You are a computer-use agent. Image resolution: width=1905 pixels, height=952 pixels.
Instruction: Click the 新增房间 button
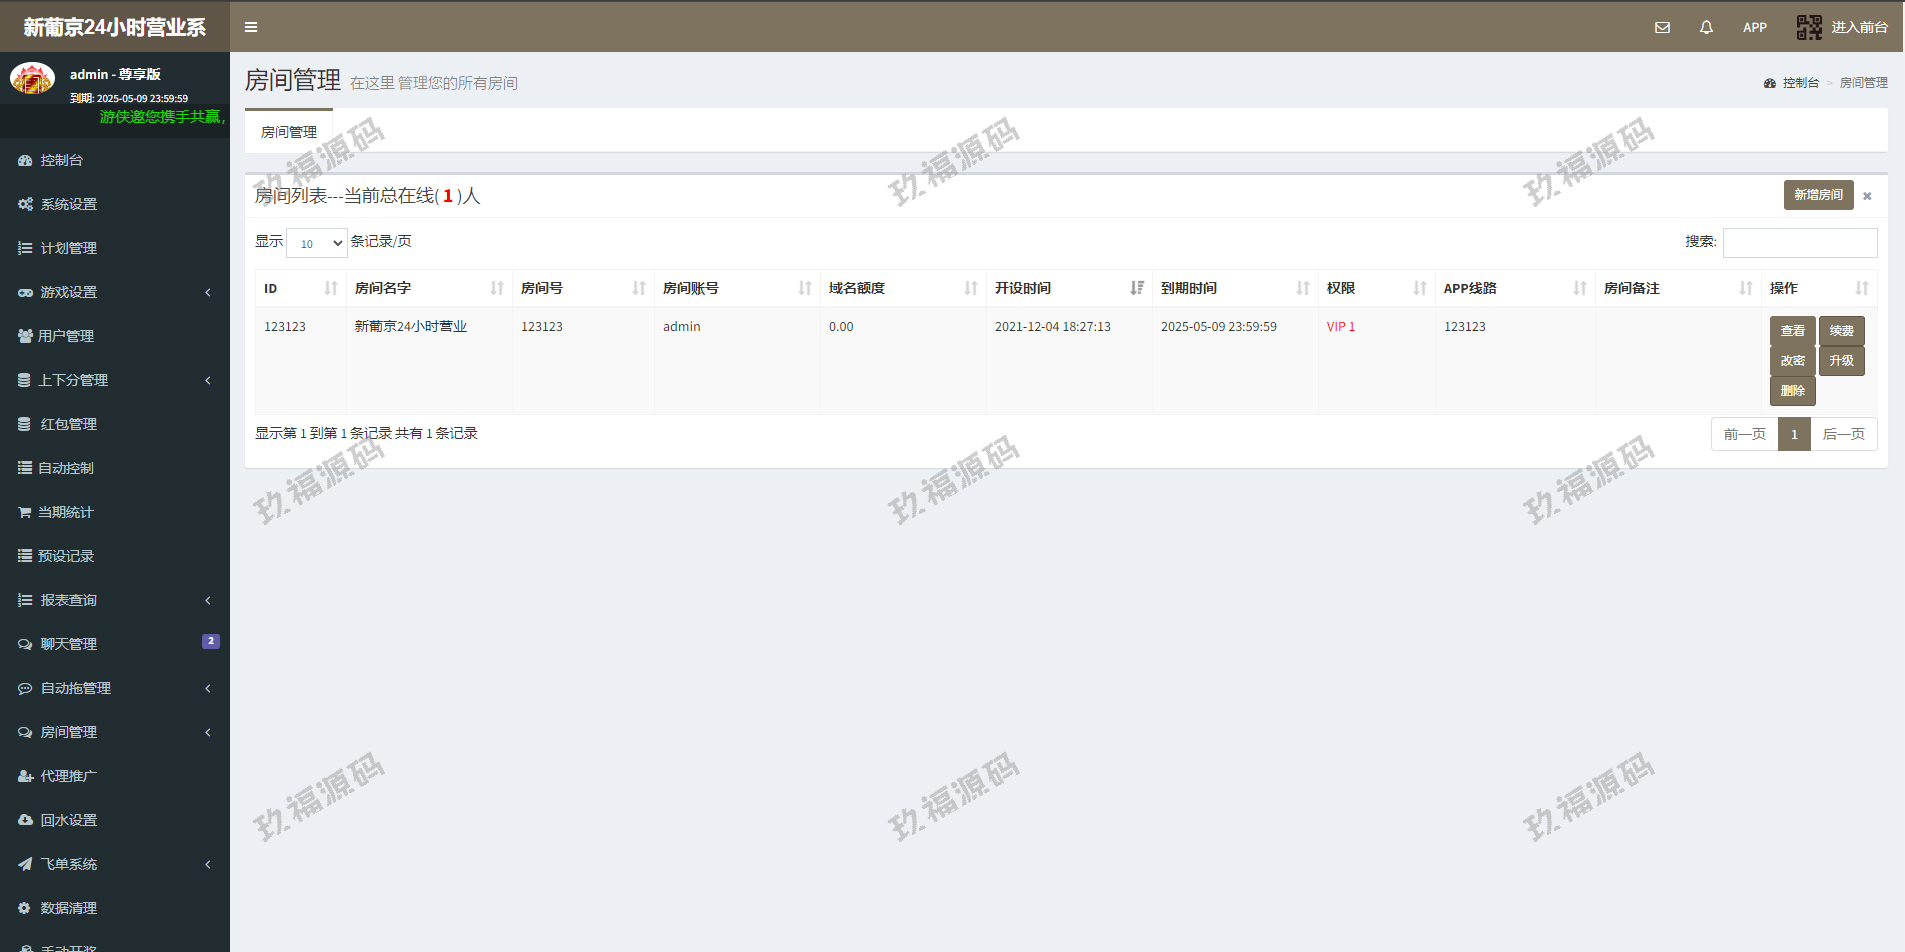(x=1818, y=195)
